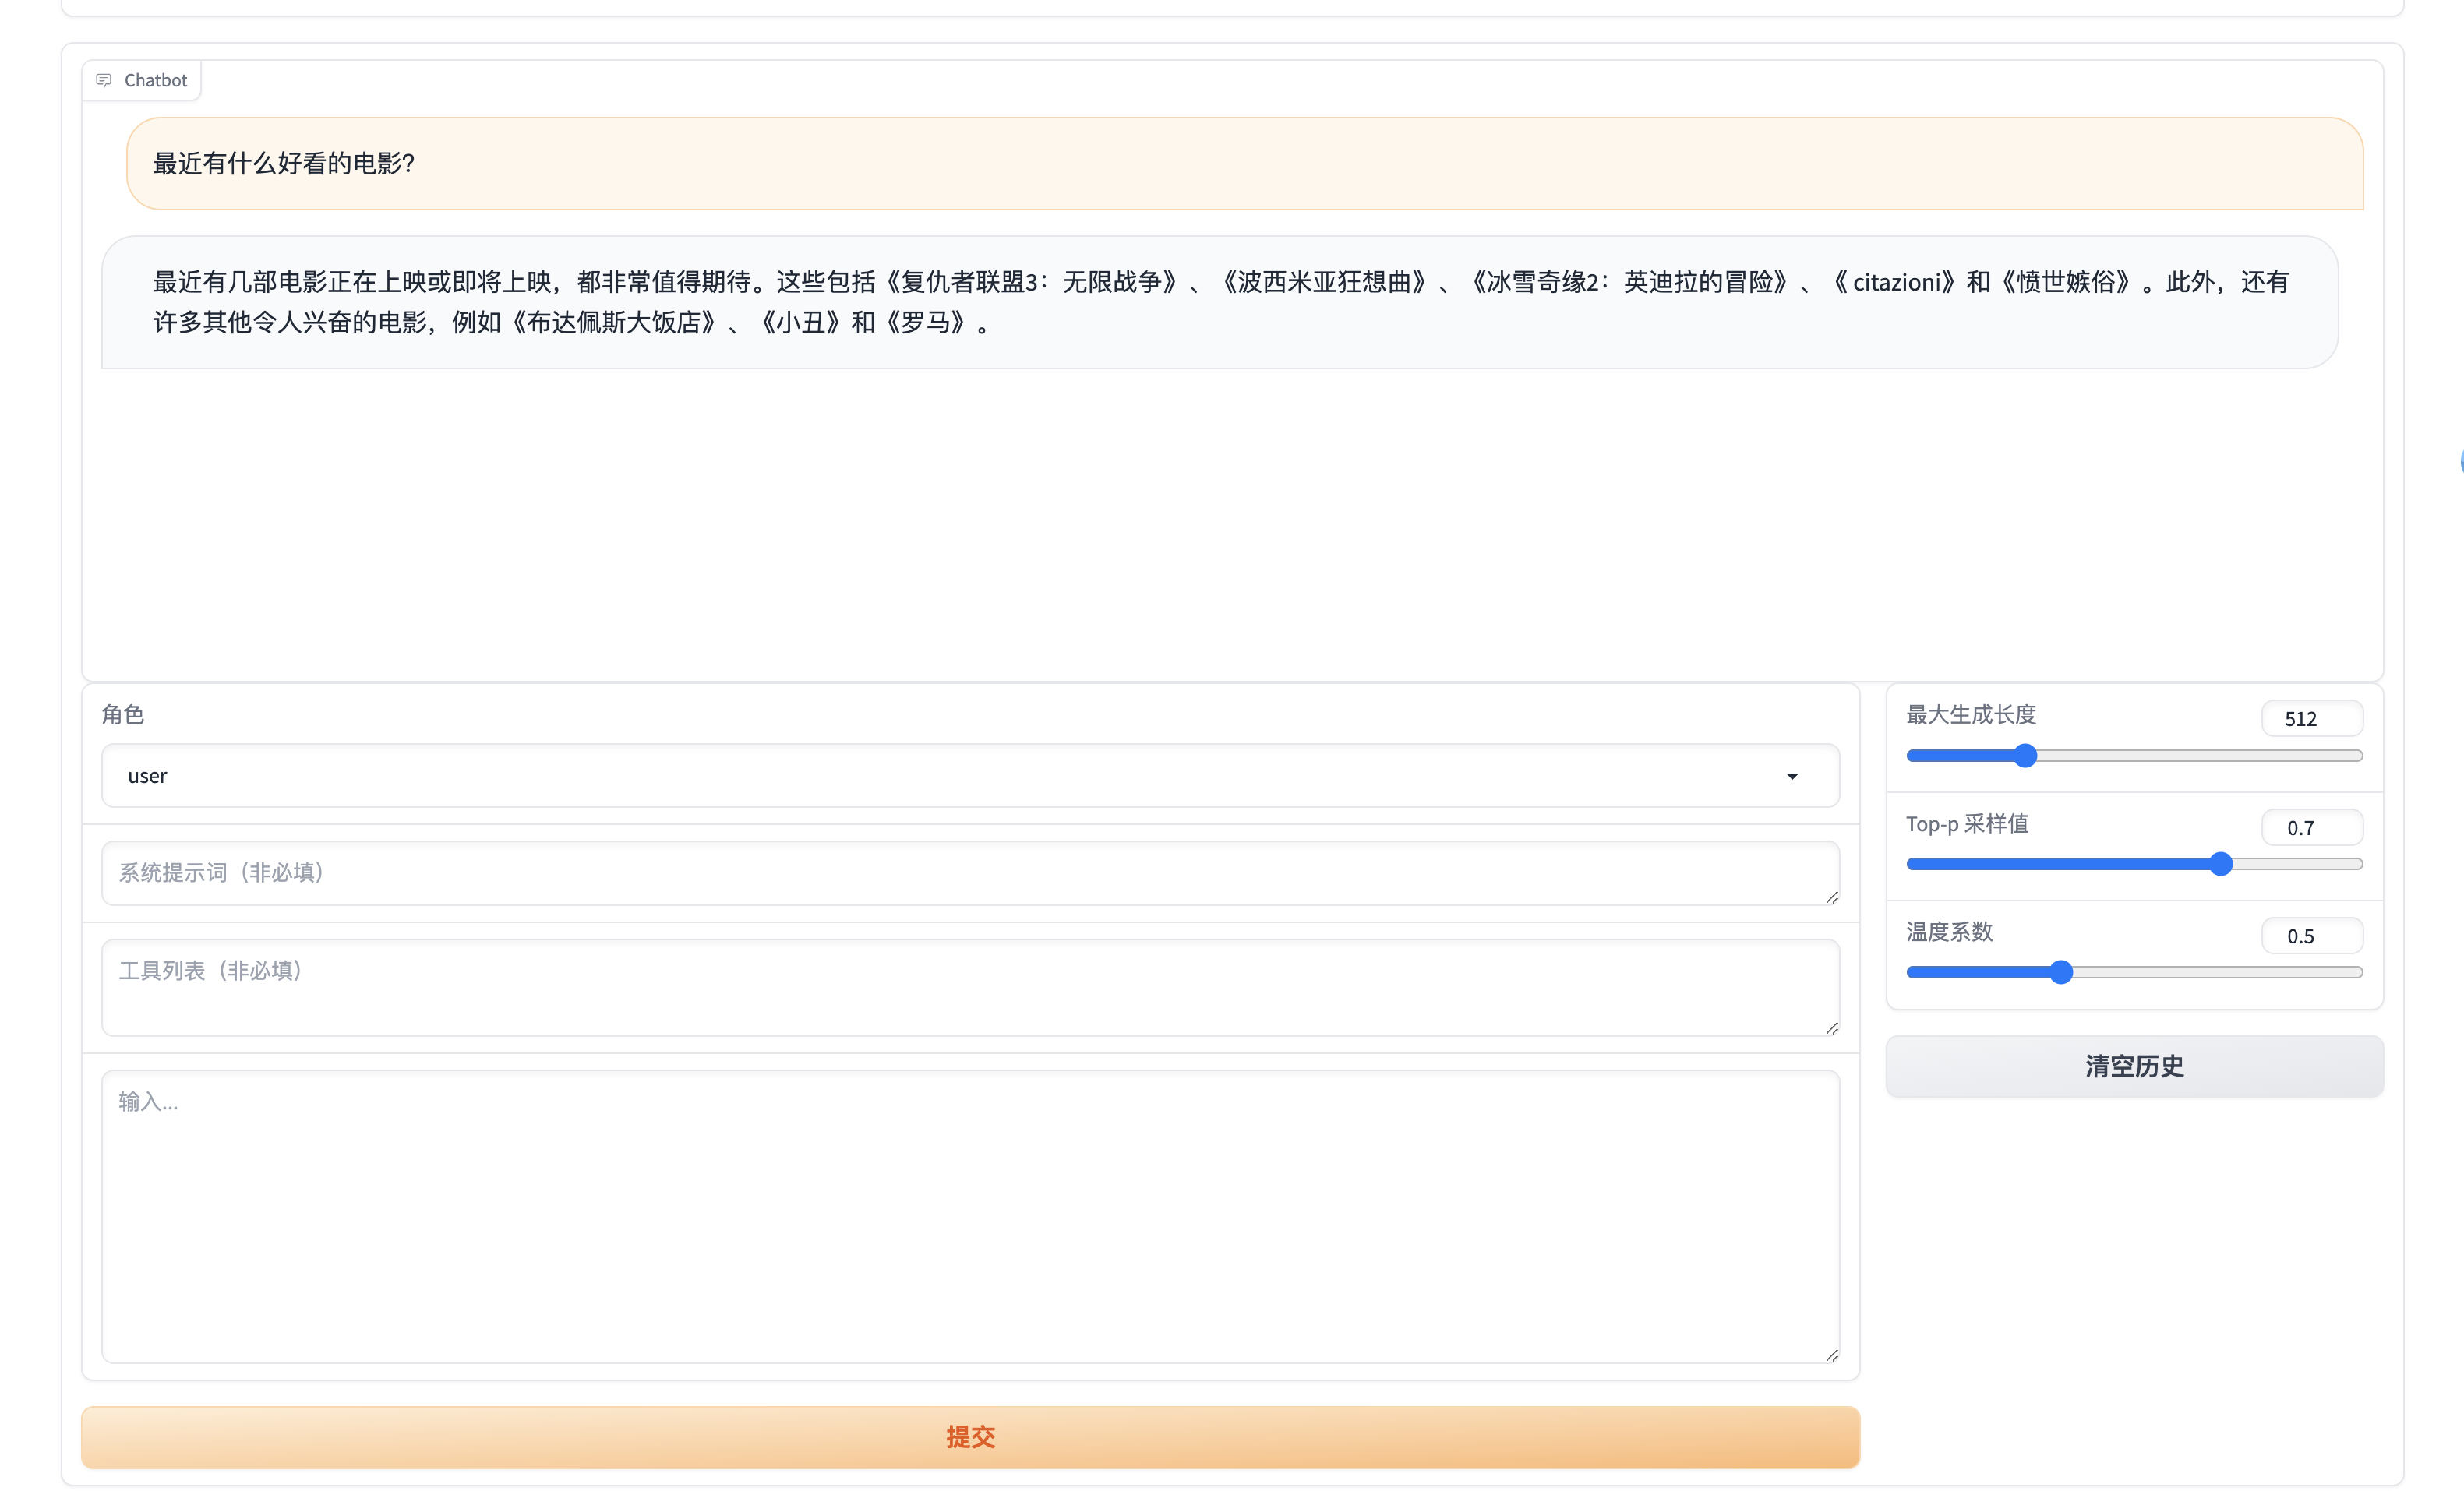This screenshot has width=2464, height=1491.
Task: Click the 清空历史 button
Action: tap(2134, 1066)
